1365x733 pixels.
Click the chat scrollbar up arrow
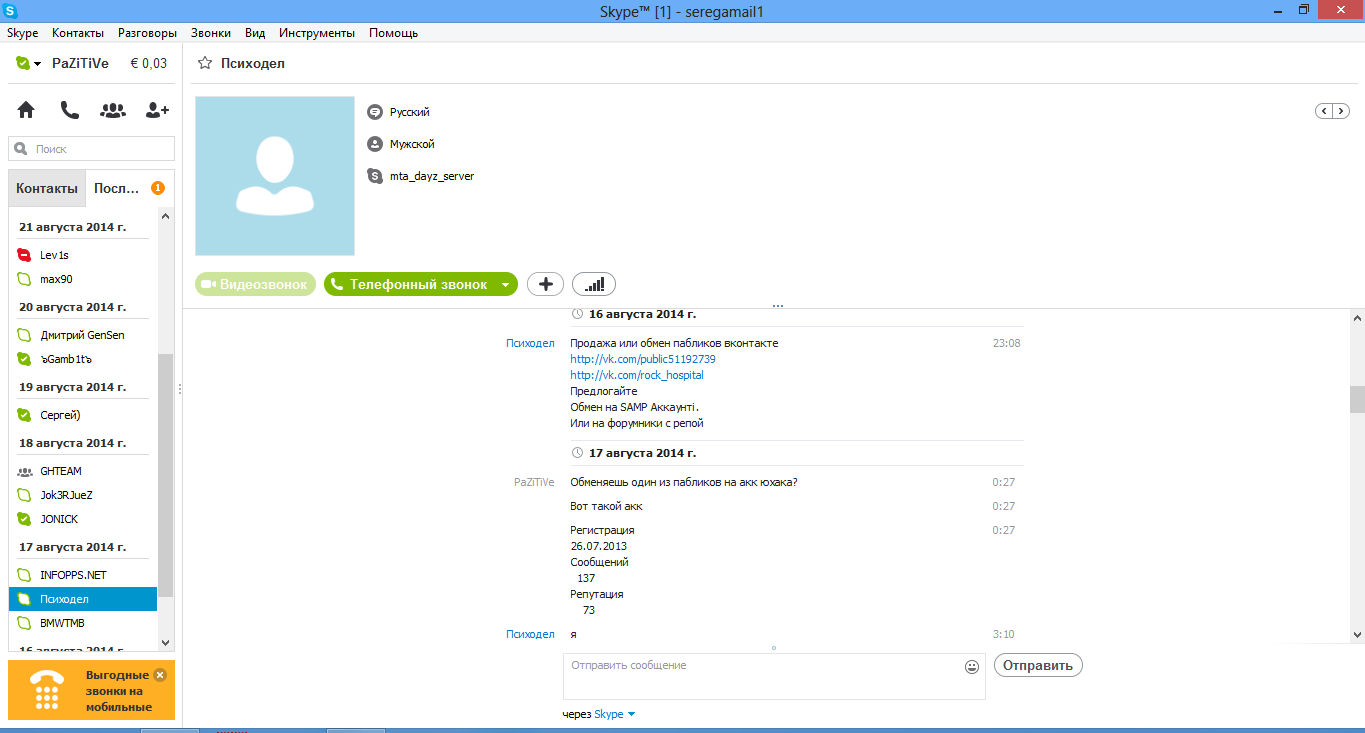coord(1357,318)
